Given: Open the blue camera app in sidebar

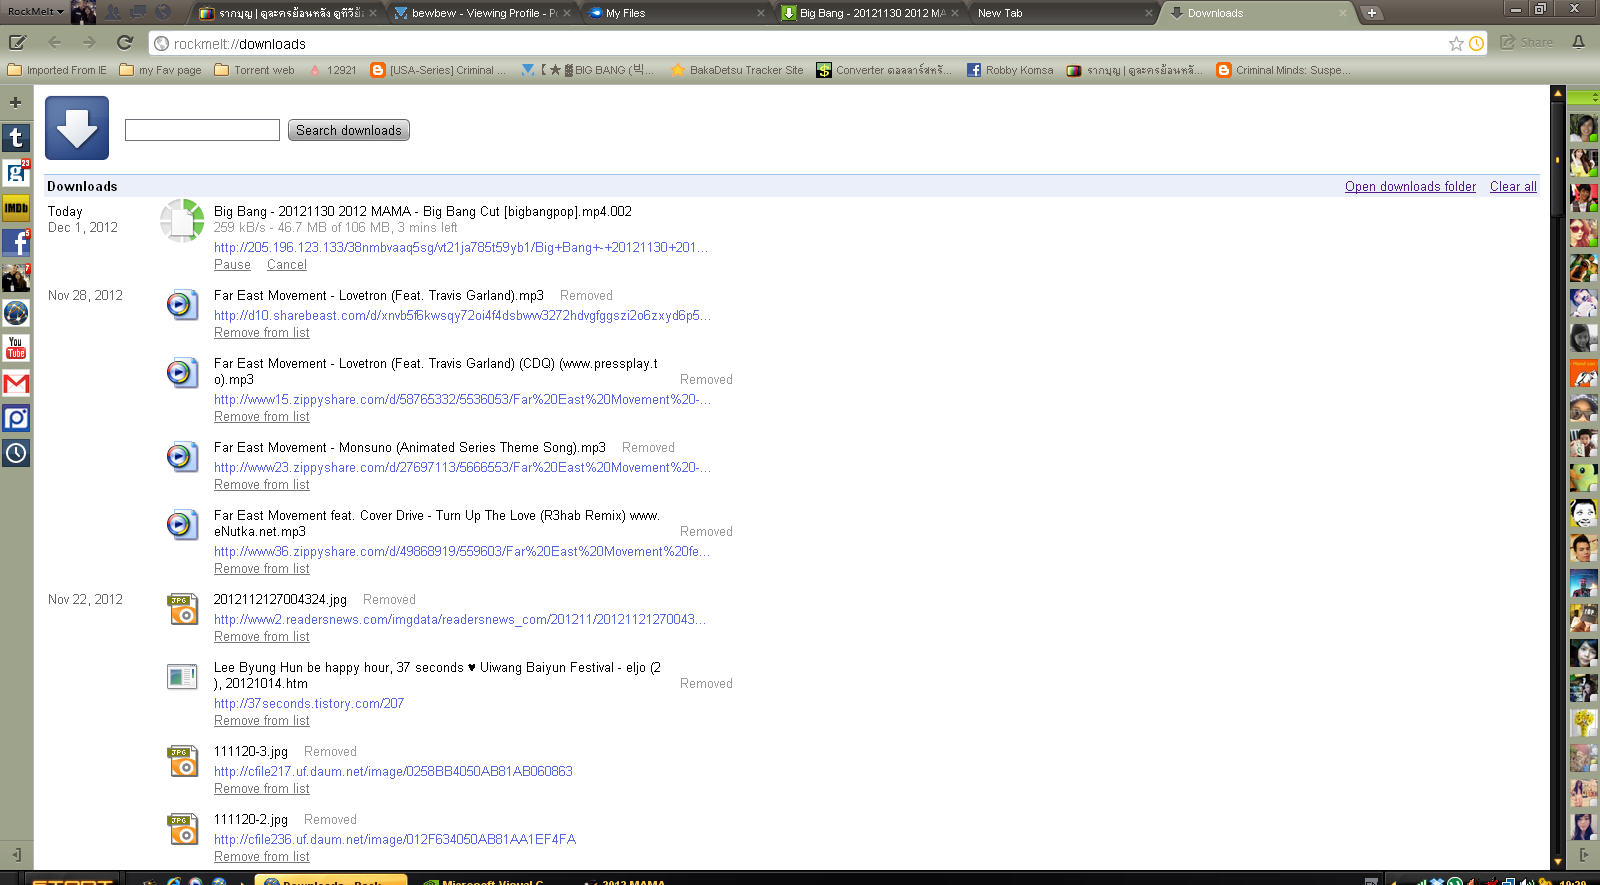Looking at the screenshot, I should click(x=16, y=417).
